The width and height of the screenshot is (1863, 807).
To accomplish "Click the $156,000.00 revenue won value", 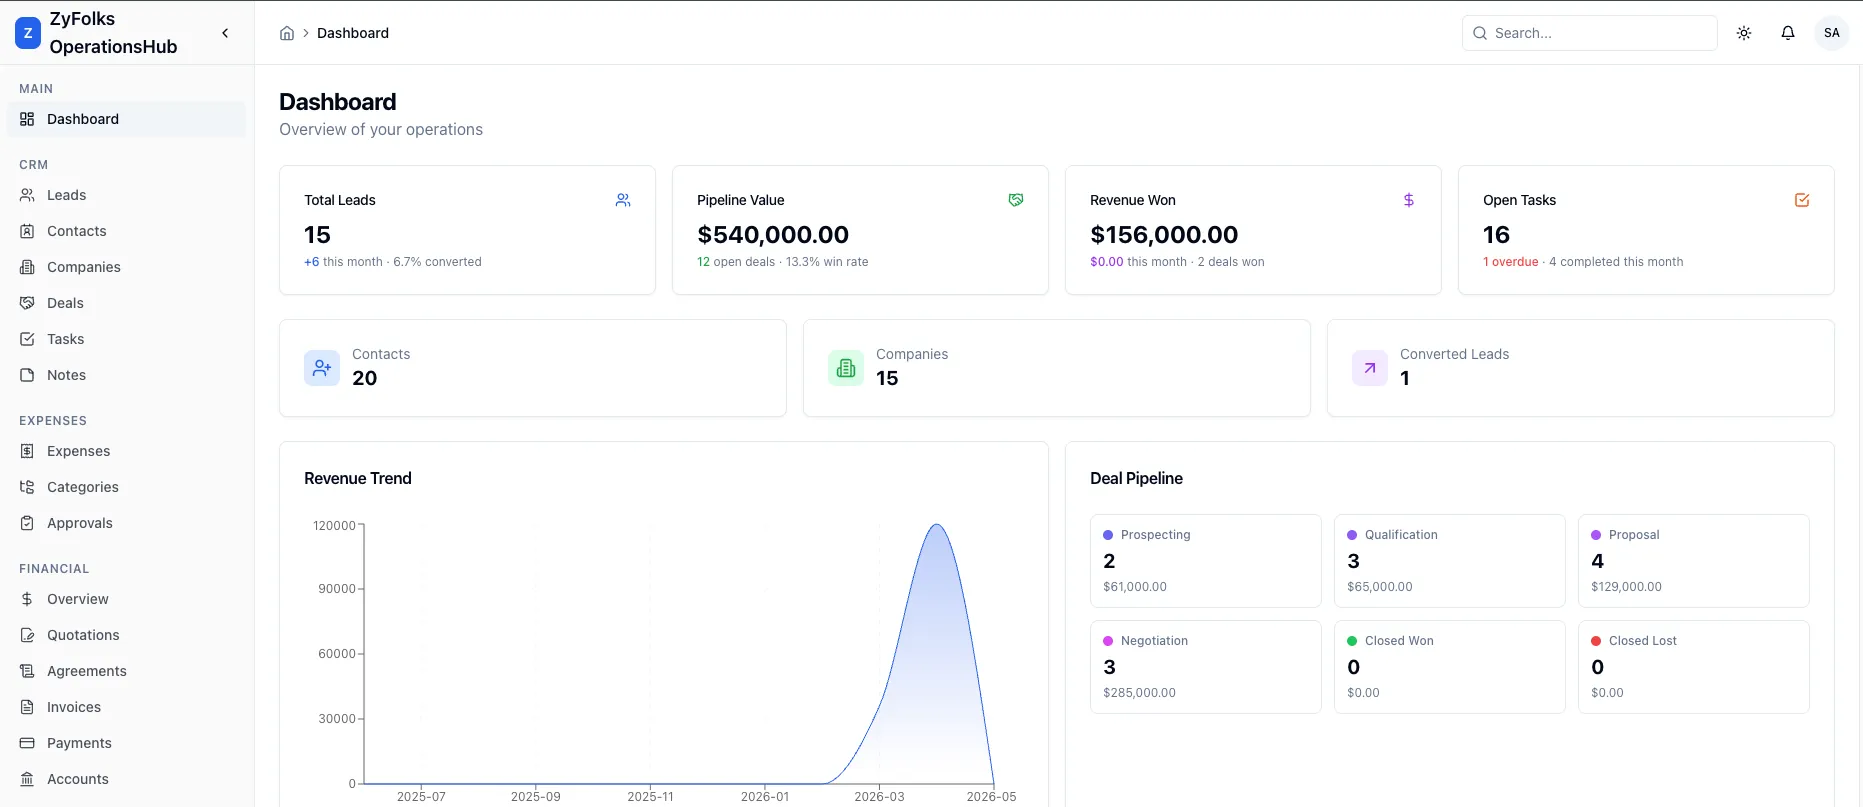I will (1164, 235).
